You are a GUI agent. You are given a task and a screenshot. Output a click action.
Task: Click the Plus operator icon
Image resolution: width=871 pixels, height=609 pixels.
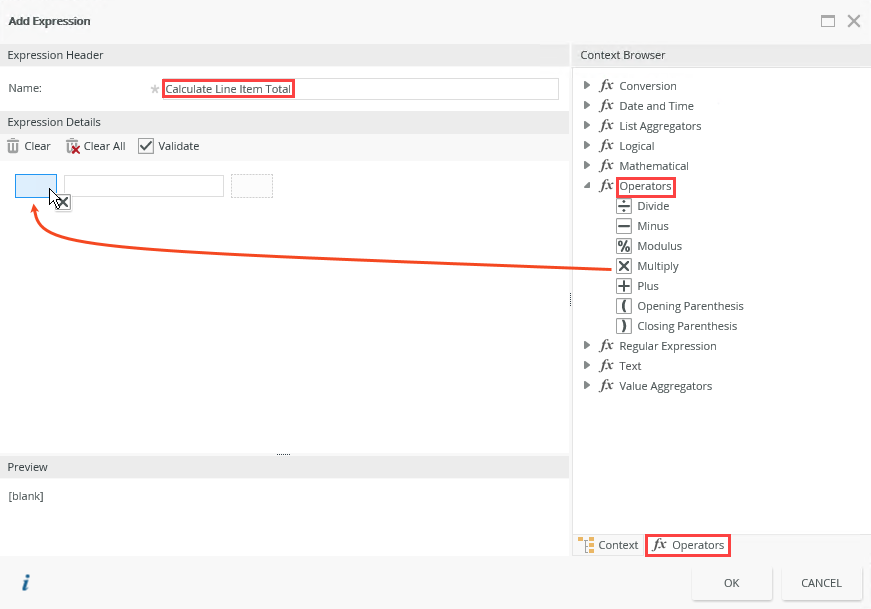point(624,286)
